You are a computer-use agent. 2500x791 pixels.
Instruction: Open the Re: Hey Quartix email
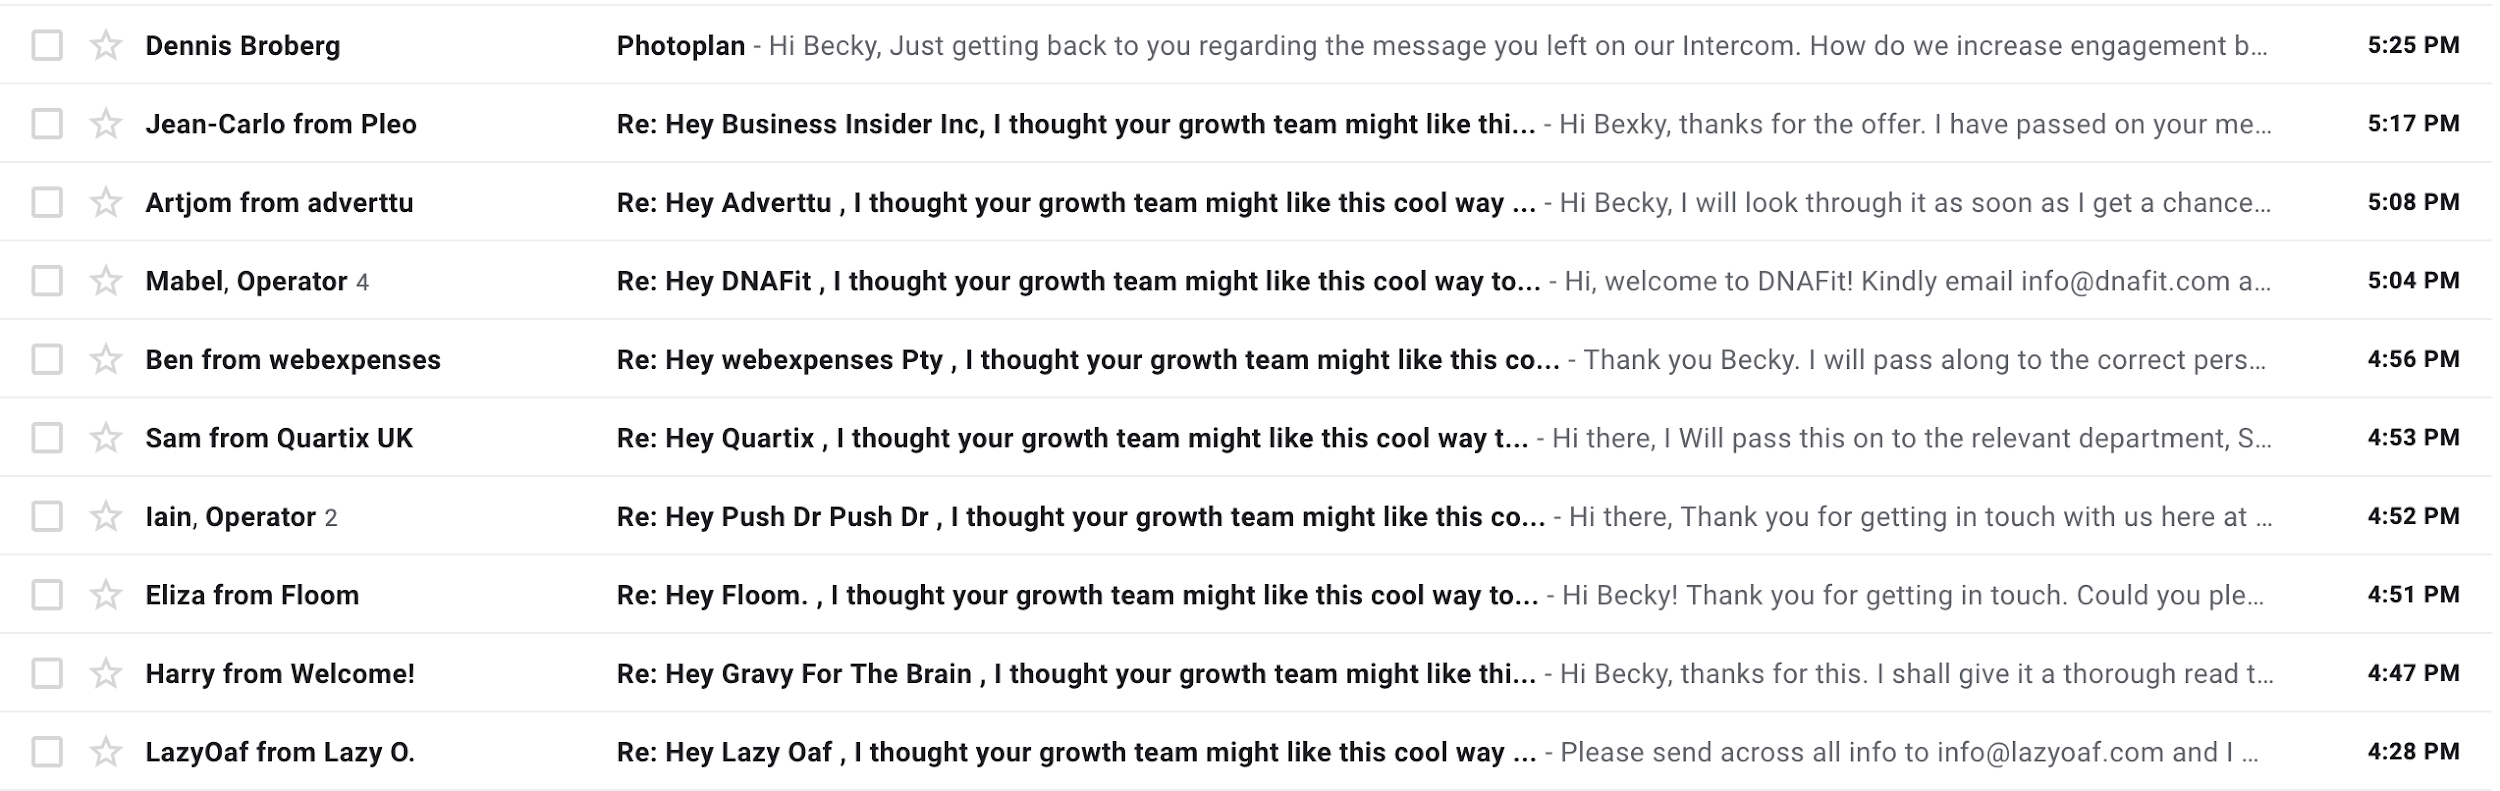pos(1072,438)
